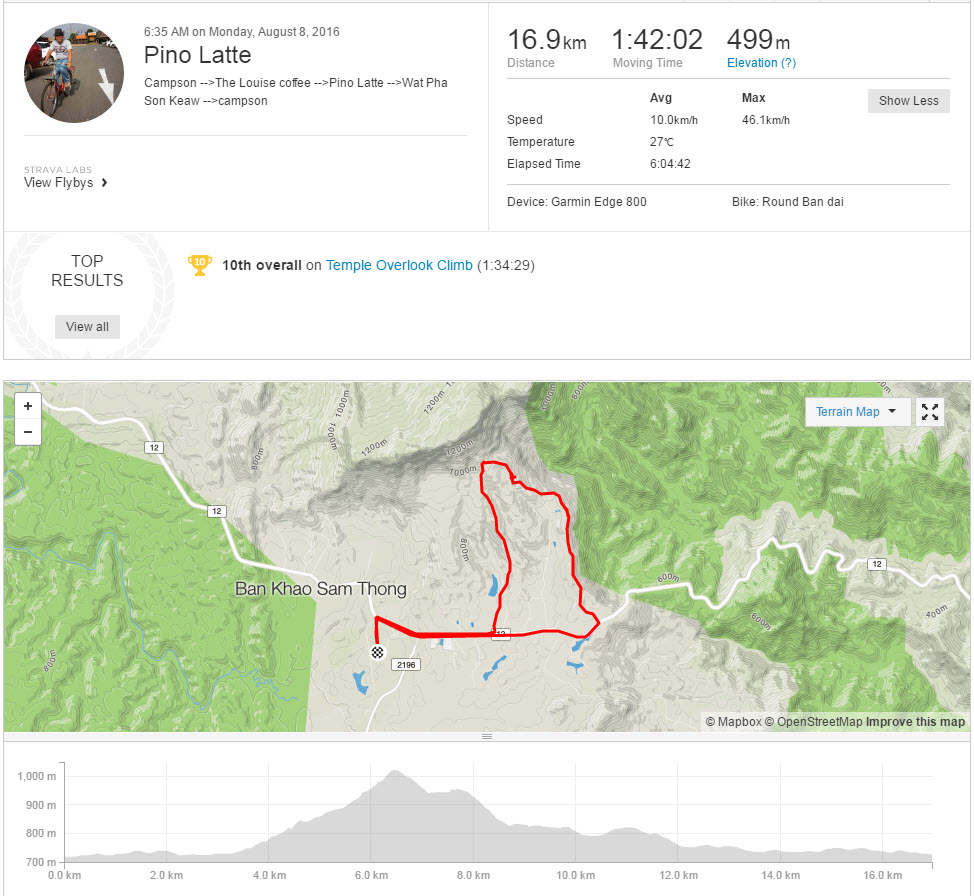
Task: Click the Ban Khao Sam Thong map label
Action: click(321, 589)
